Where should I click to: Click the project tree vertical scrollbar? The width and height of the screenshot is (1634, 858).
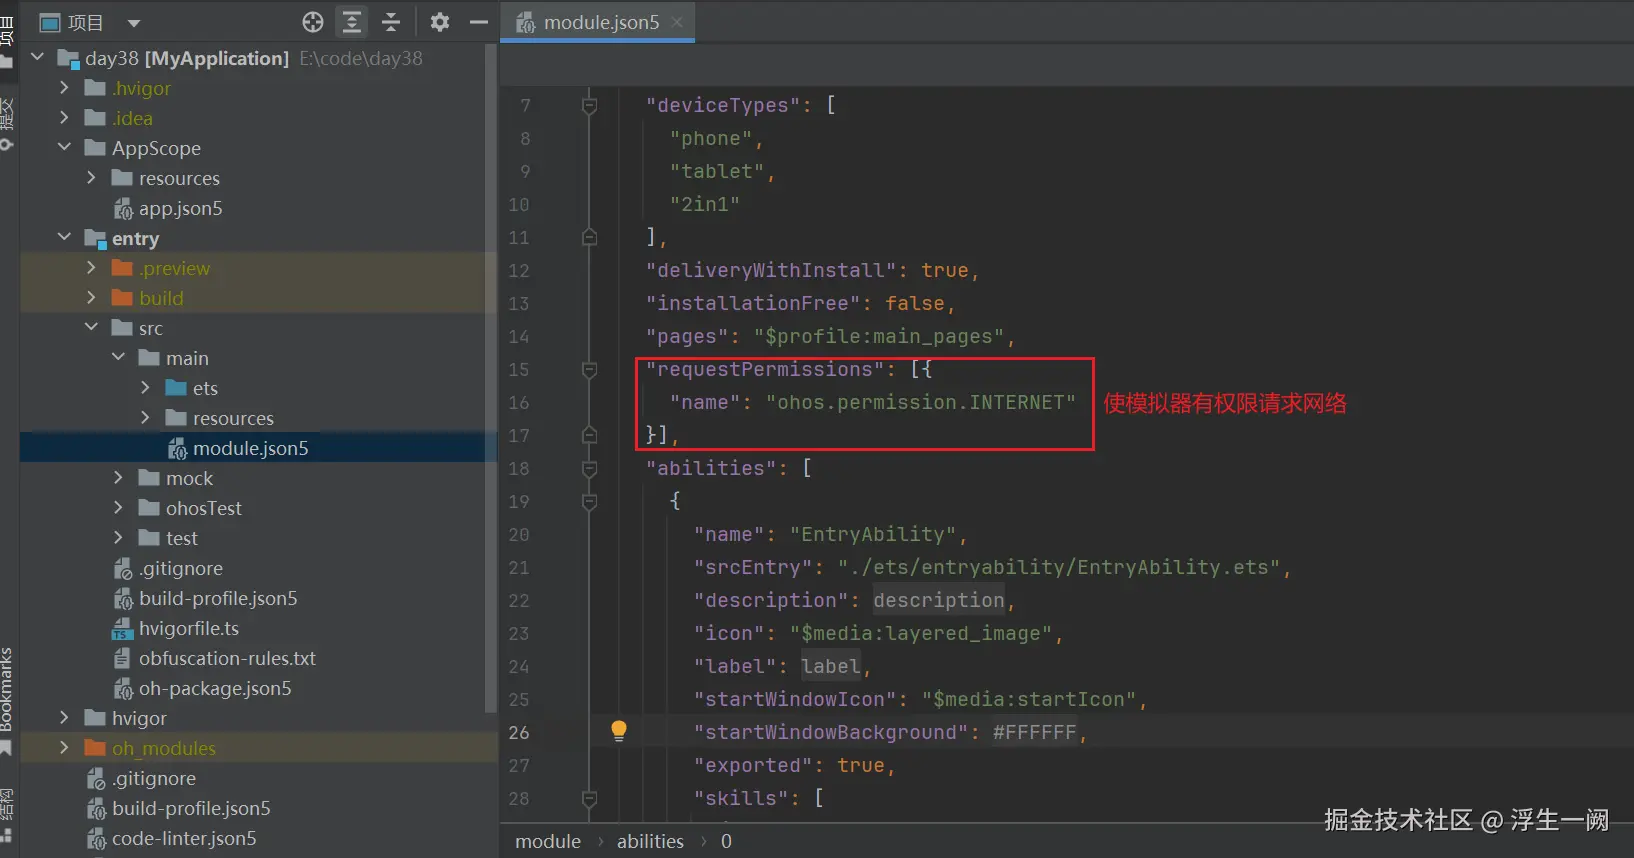tap(490, 380)
